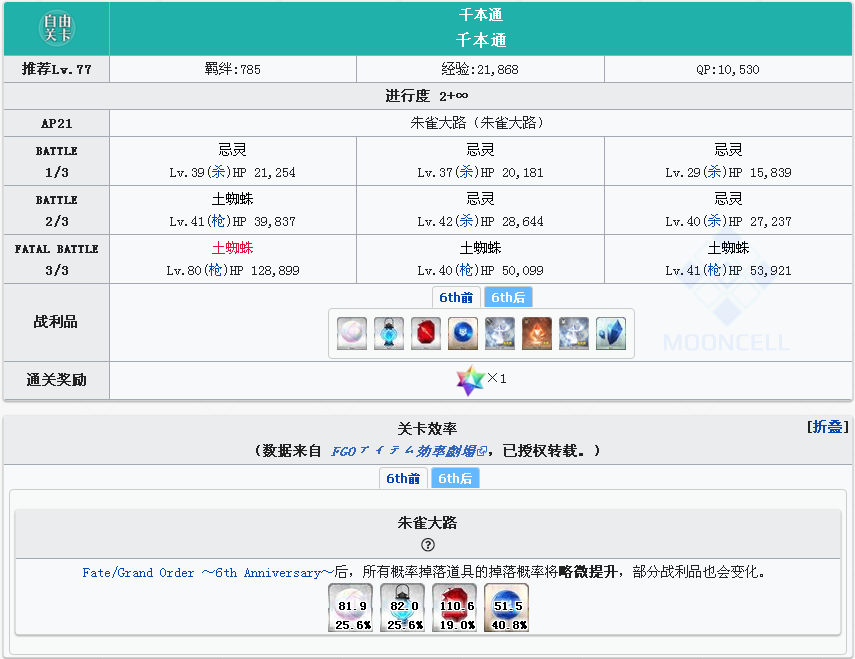This screenshot has height=659, width=855.
Task: Open the blue lantern loot icon in 战利品
Action: pos(389,333)
